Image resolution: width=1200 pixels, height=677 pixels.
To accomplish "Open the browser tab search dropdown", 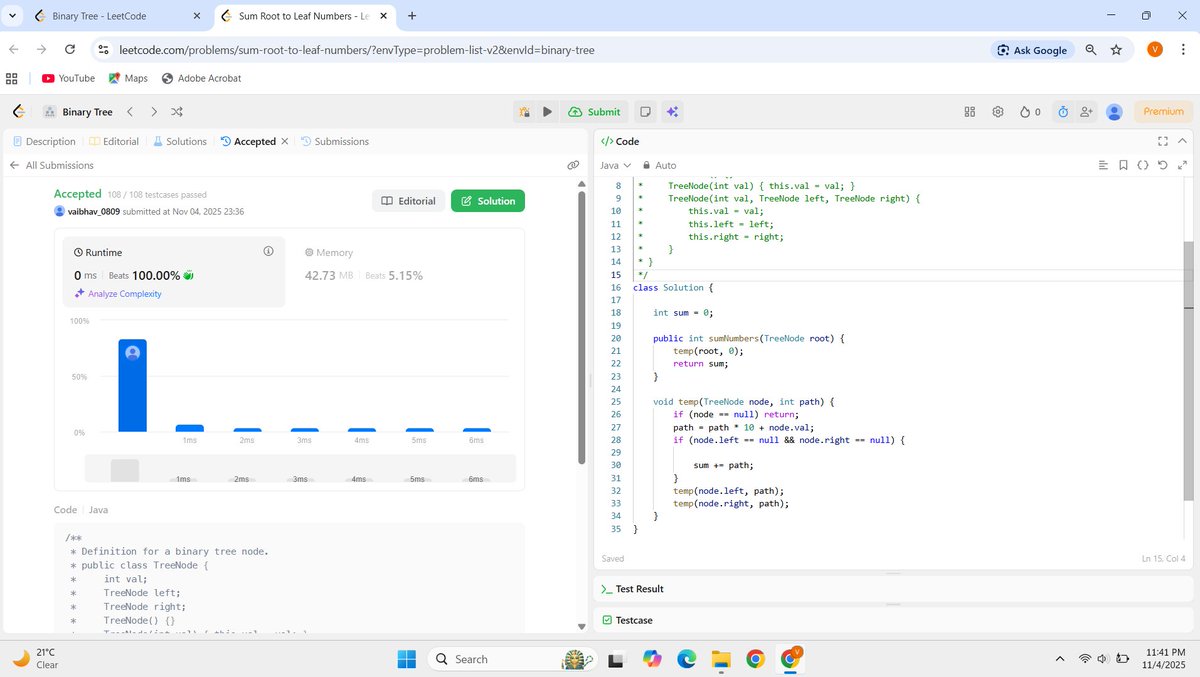I will pos(12,16).
